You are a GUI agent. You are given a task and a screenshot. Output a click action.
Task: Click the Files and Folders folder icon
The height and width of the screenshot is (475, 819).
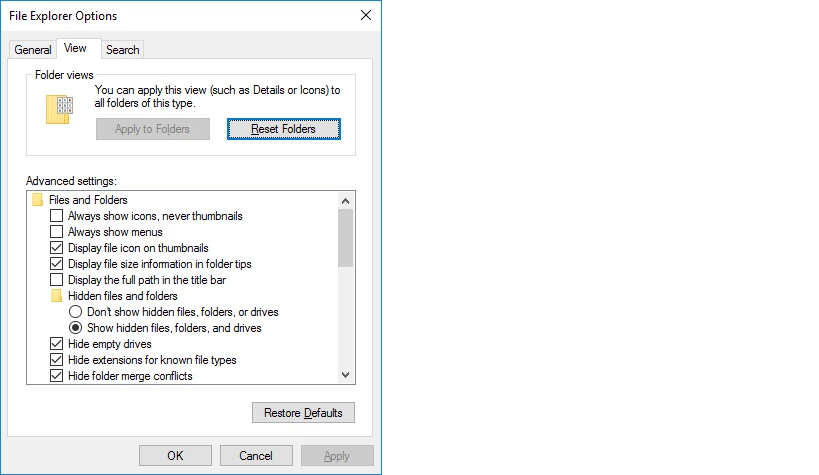[38, 200]
